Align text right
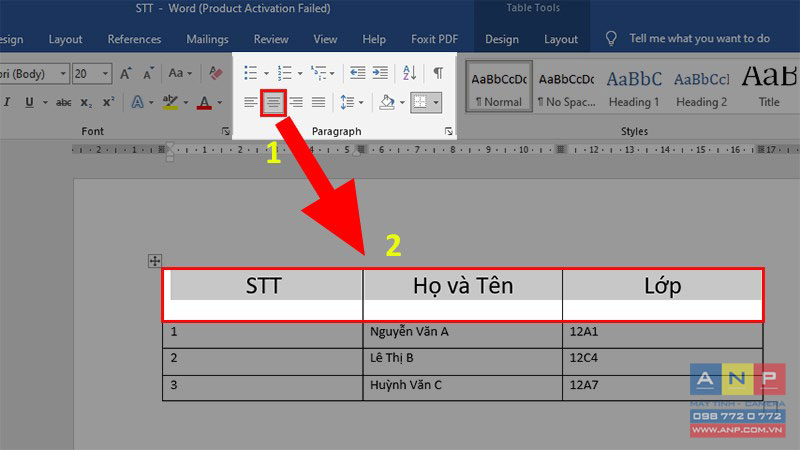The width and height of the screenshot is (800, 450). (x=296, y=103)
